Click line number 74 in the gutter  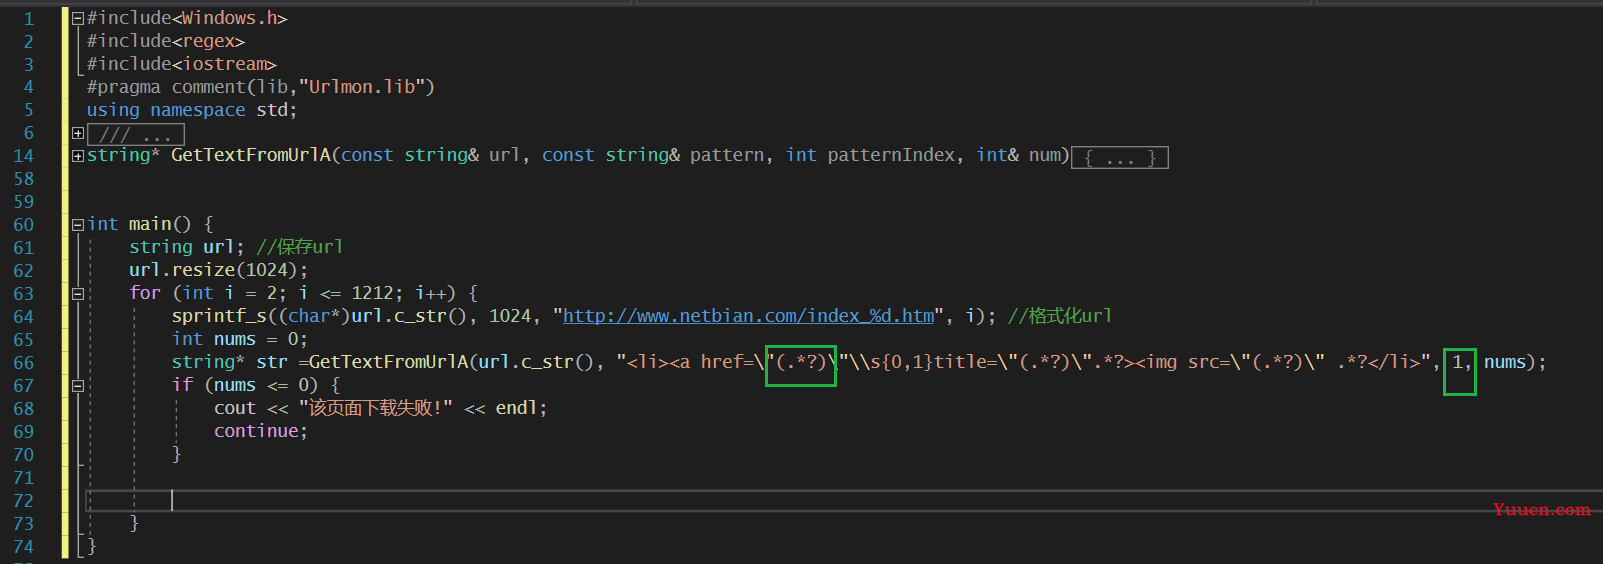[23, 547]
